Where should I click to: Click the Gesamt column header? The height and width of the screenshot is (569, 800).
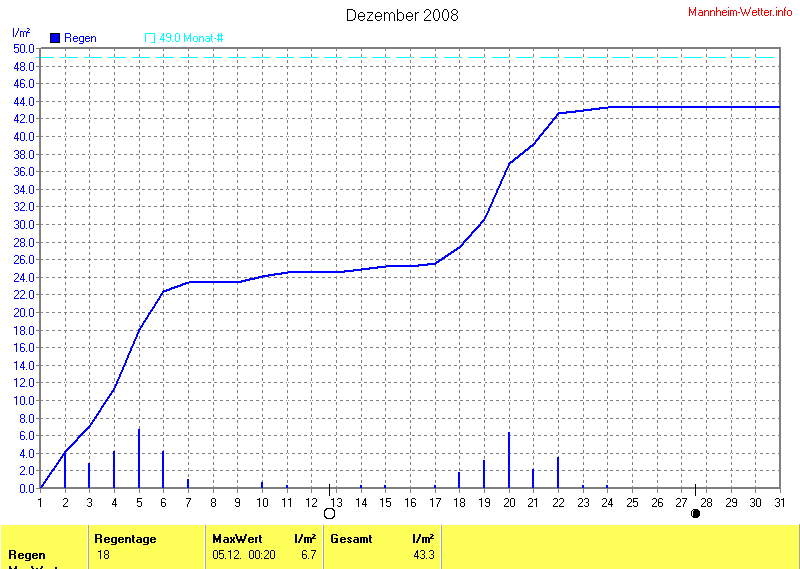[x=351, y=539]
